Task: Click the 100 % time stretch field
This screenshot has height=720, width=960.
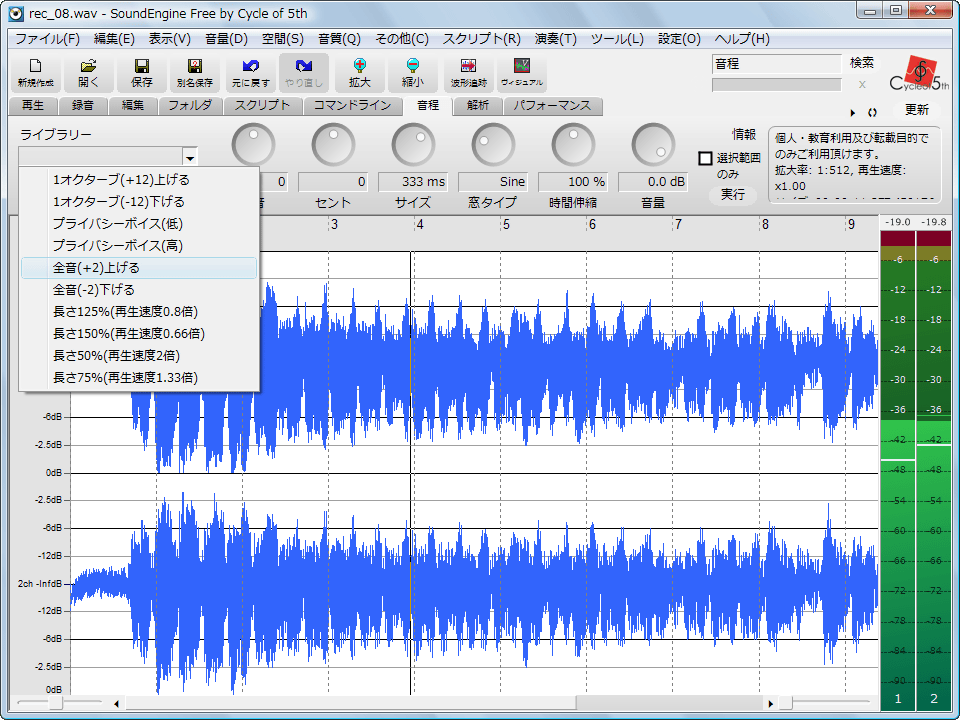Action: pyautogui.click(x=573, y=182)
